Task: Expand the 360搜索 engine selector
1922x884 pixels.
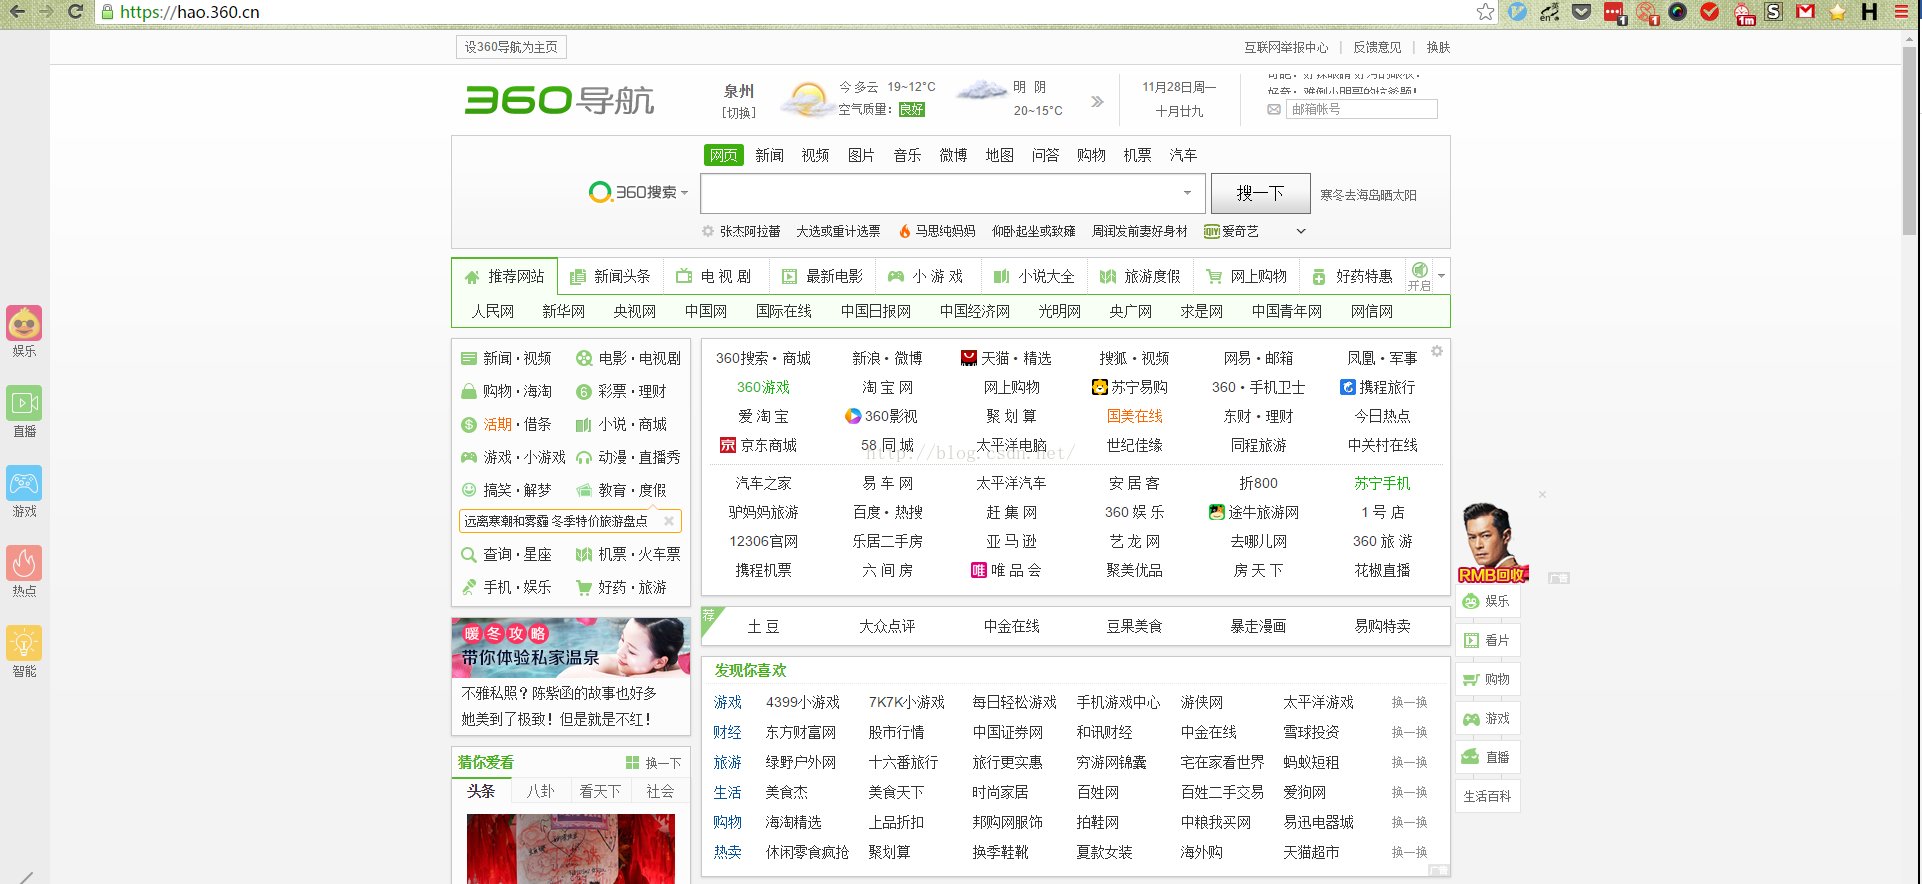Action: [x=640, y=192]
